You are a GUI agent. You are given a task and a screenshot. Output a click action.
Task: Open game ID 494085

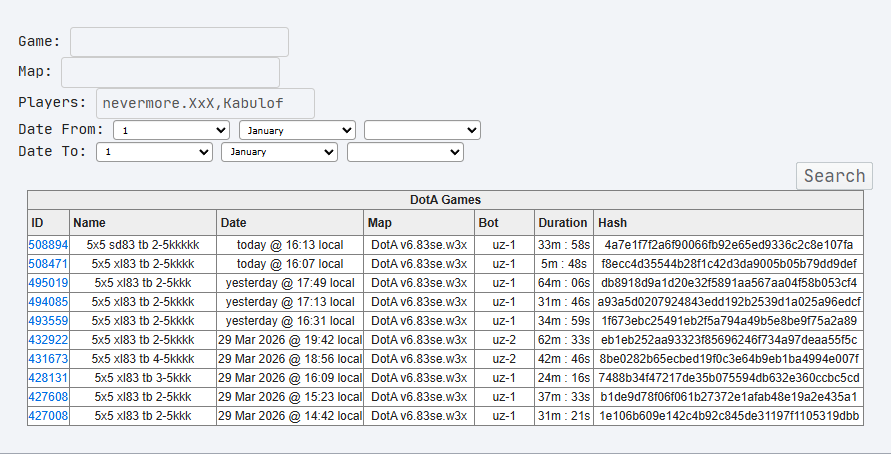point(48,302)
